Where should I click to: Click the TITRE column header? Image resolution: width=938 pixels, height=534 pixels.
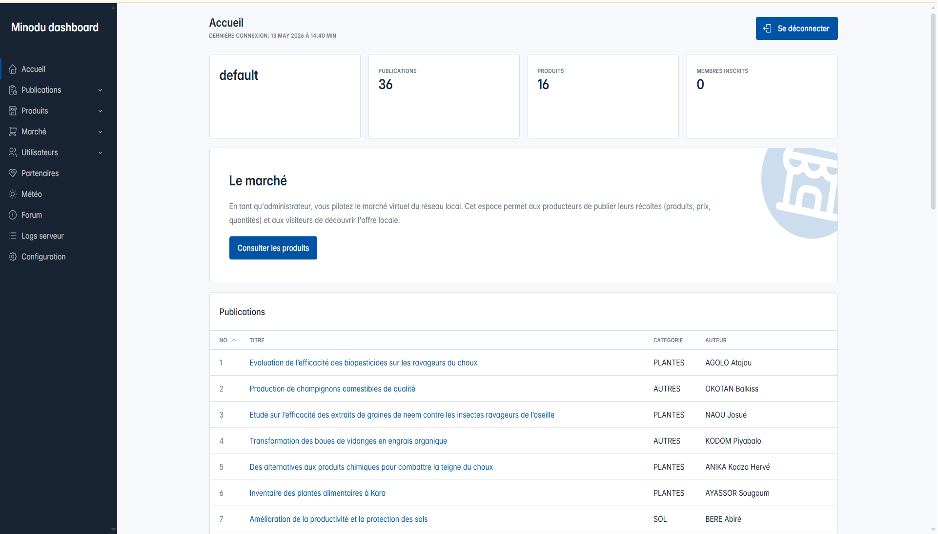[257, 340]
